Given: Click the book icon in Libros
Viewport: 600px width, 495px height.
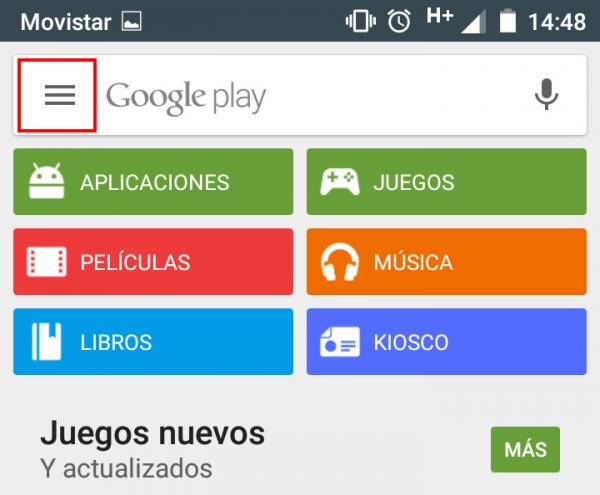Looking at the screenshot, I should (x=46, y=342).
